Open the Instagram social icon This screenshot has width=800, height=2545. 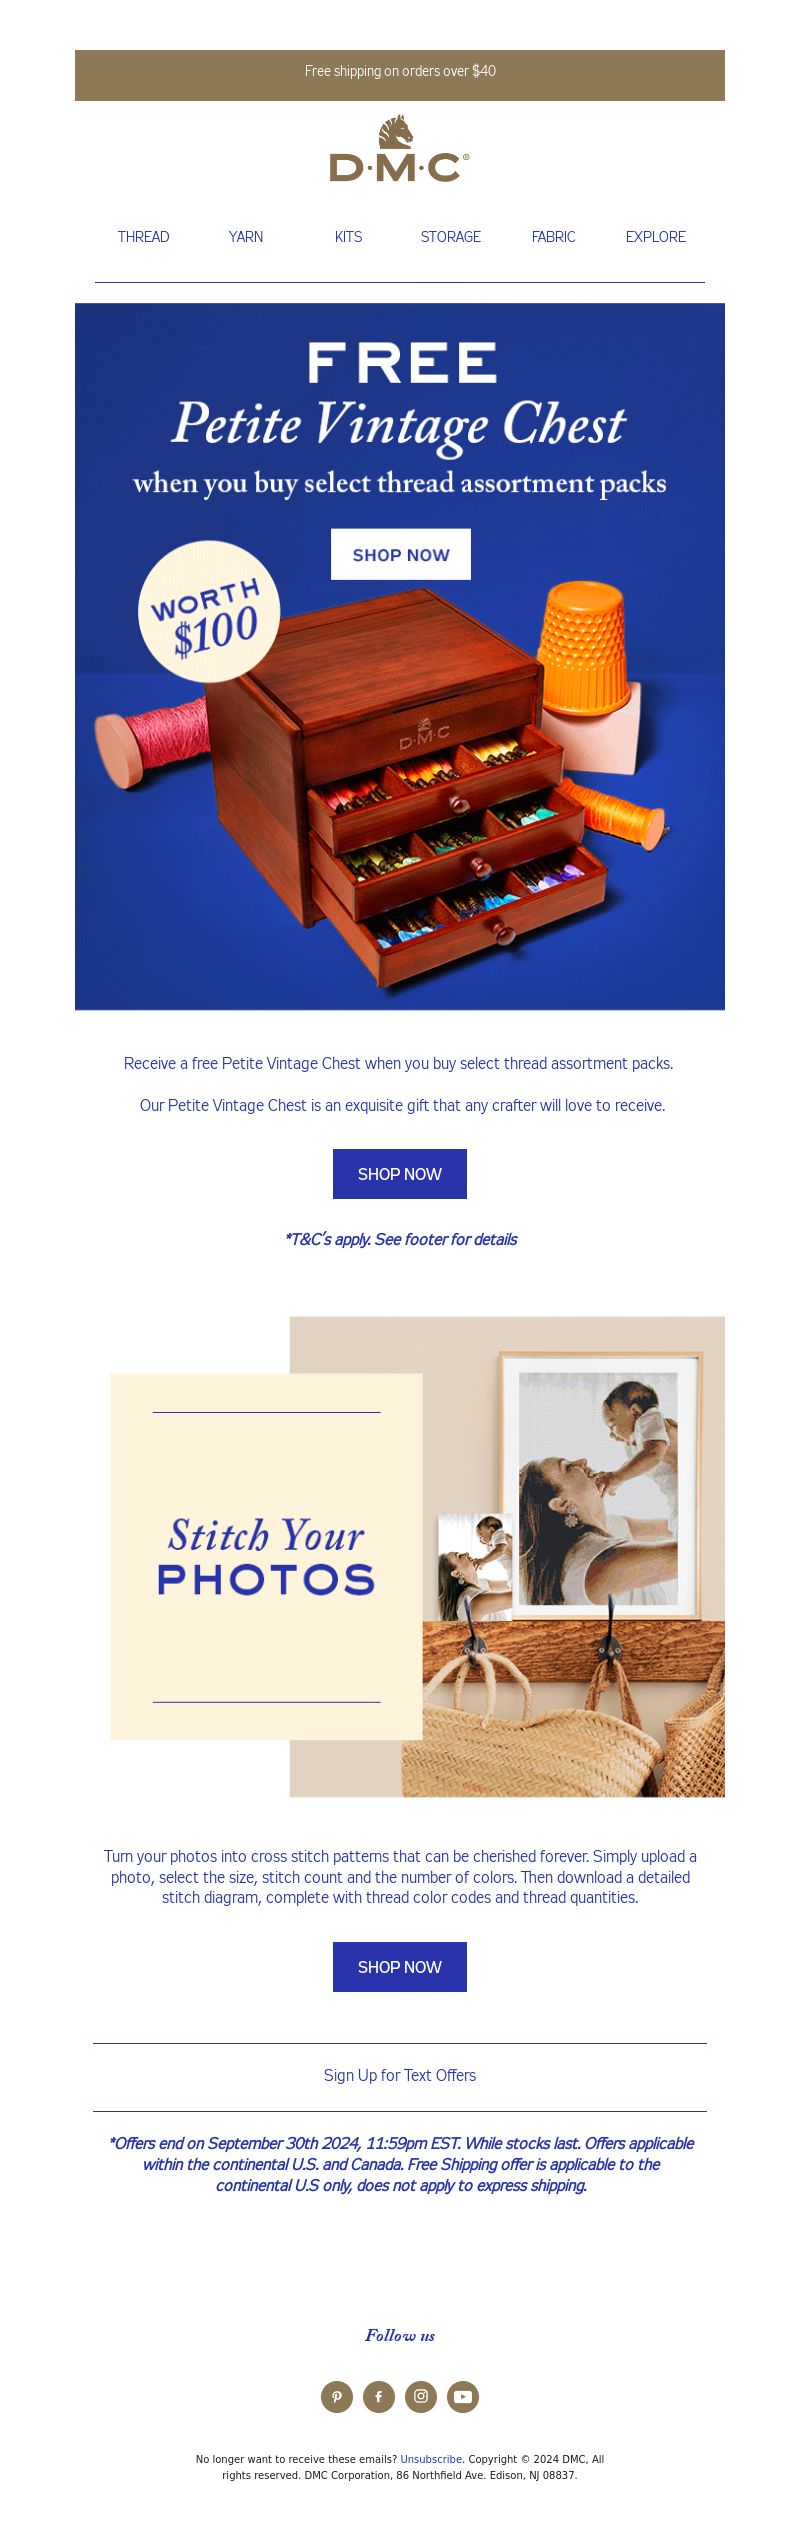click(421, 2397)
